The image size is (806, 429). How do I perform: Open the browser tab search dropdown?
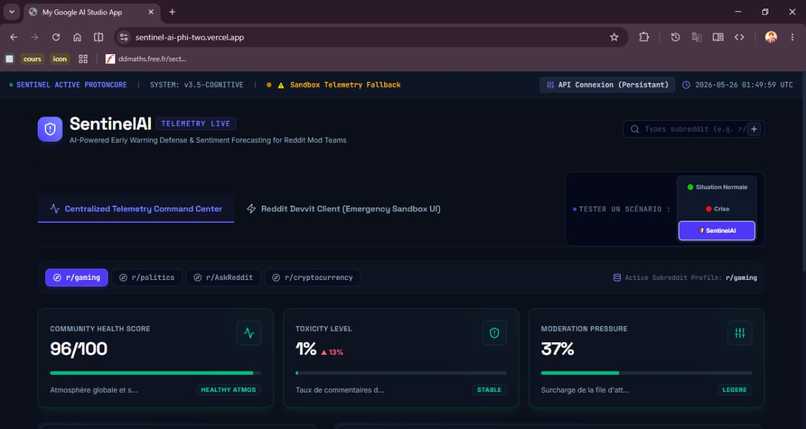point(12,12)
